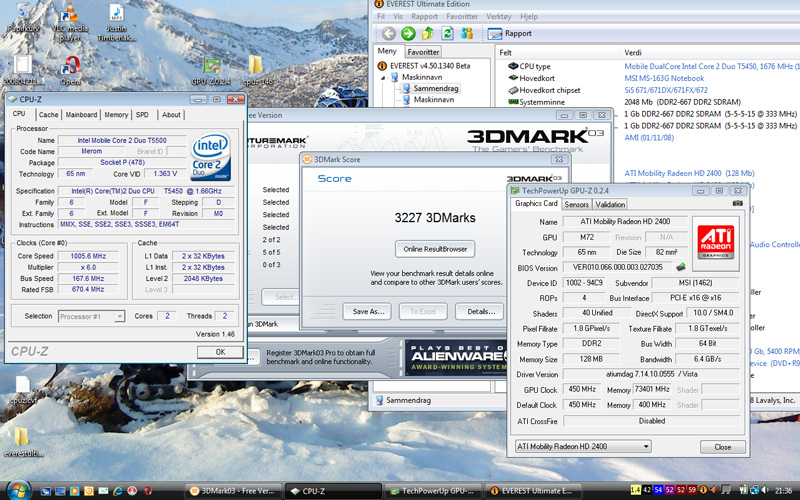The width and height of the screenshot is (800, 500).
Task: Click the EVEREST v4.50.1340 Beta tree root icon
Action: pos(382,66)
